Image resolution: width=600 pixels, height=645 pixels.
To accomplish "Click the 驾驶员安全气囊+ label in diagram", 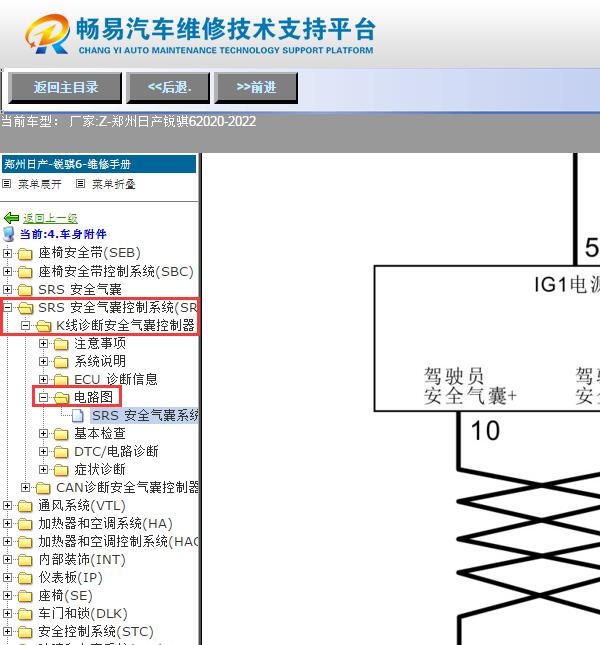I will coord(470,386).
